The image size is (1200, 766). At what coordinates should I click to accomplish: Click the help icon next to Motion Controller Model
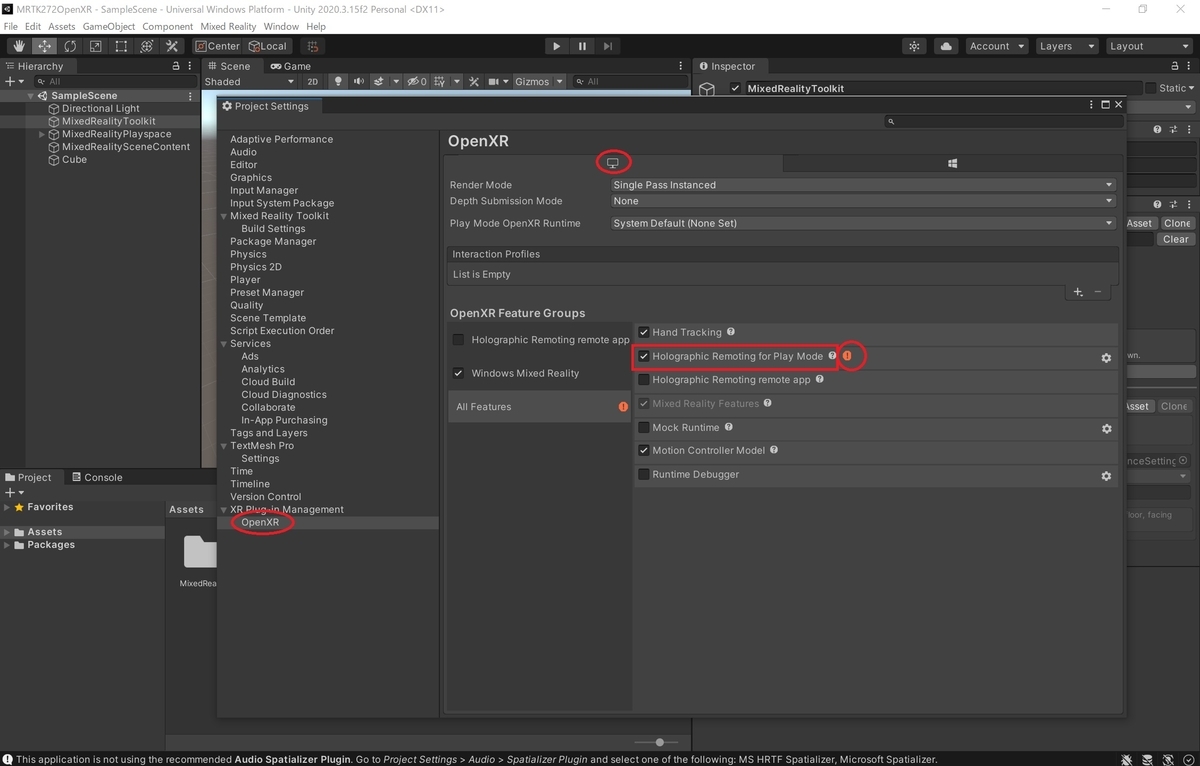[774, 450]
